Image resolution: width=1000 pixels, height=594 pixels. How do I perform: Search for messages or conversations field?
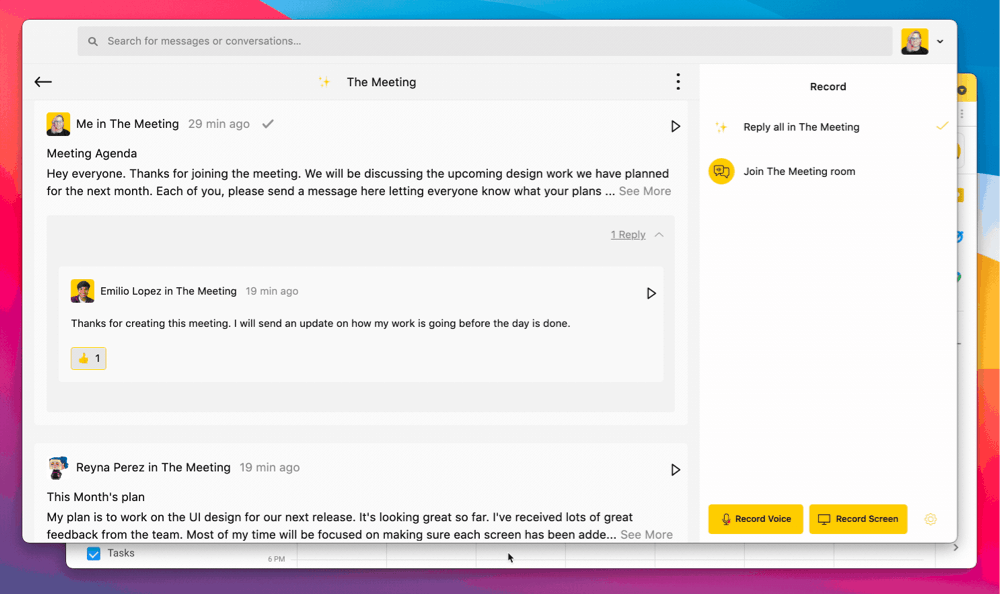[485, 41]
